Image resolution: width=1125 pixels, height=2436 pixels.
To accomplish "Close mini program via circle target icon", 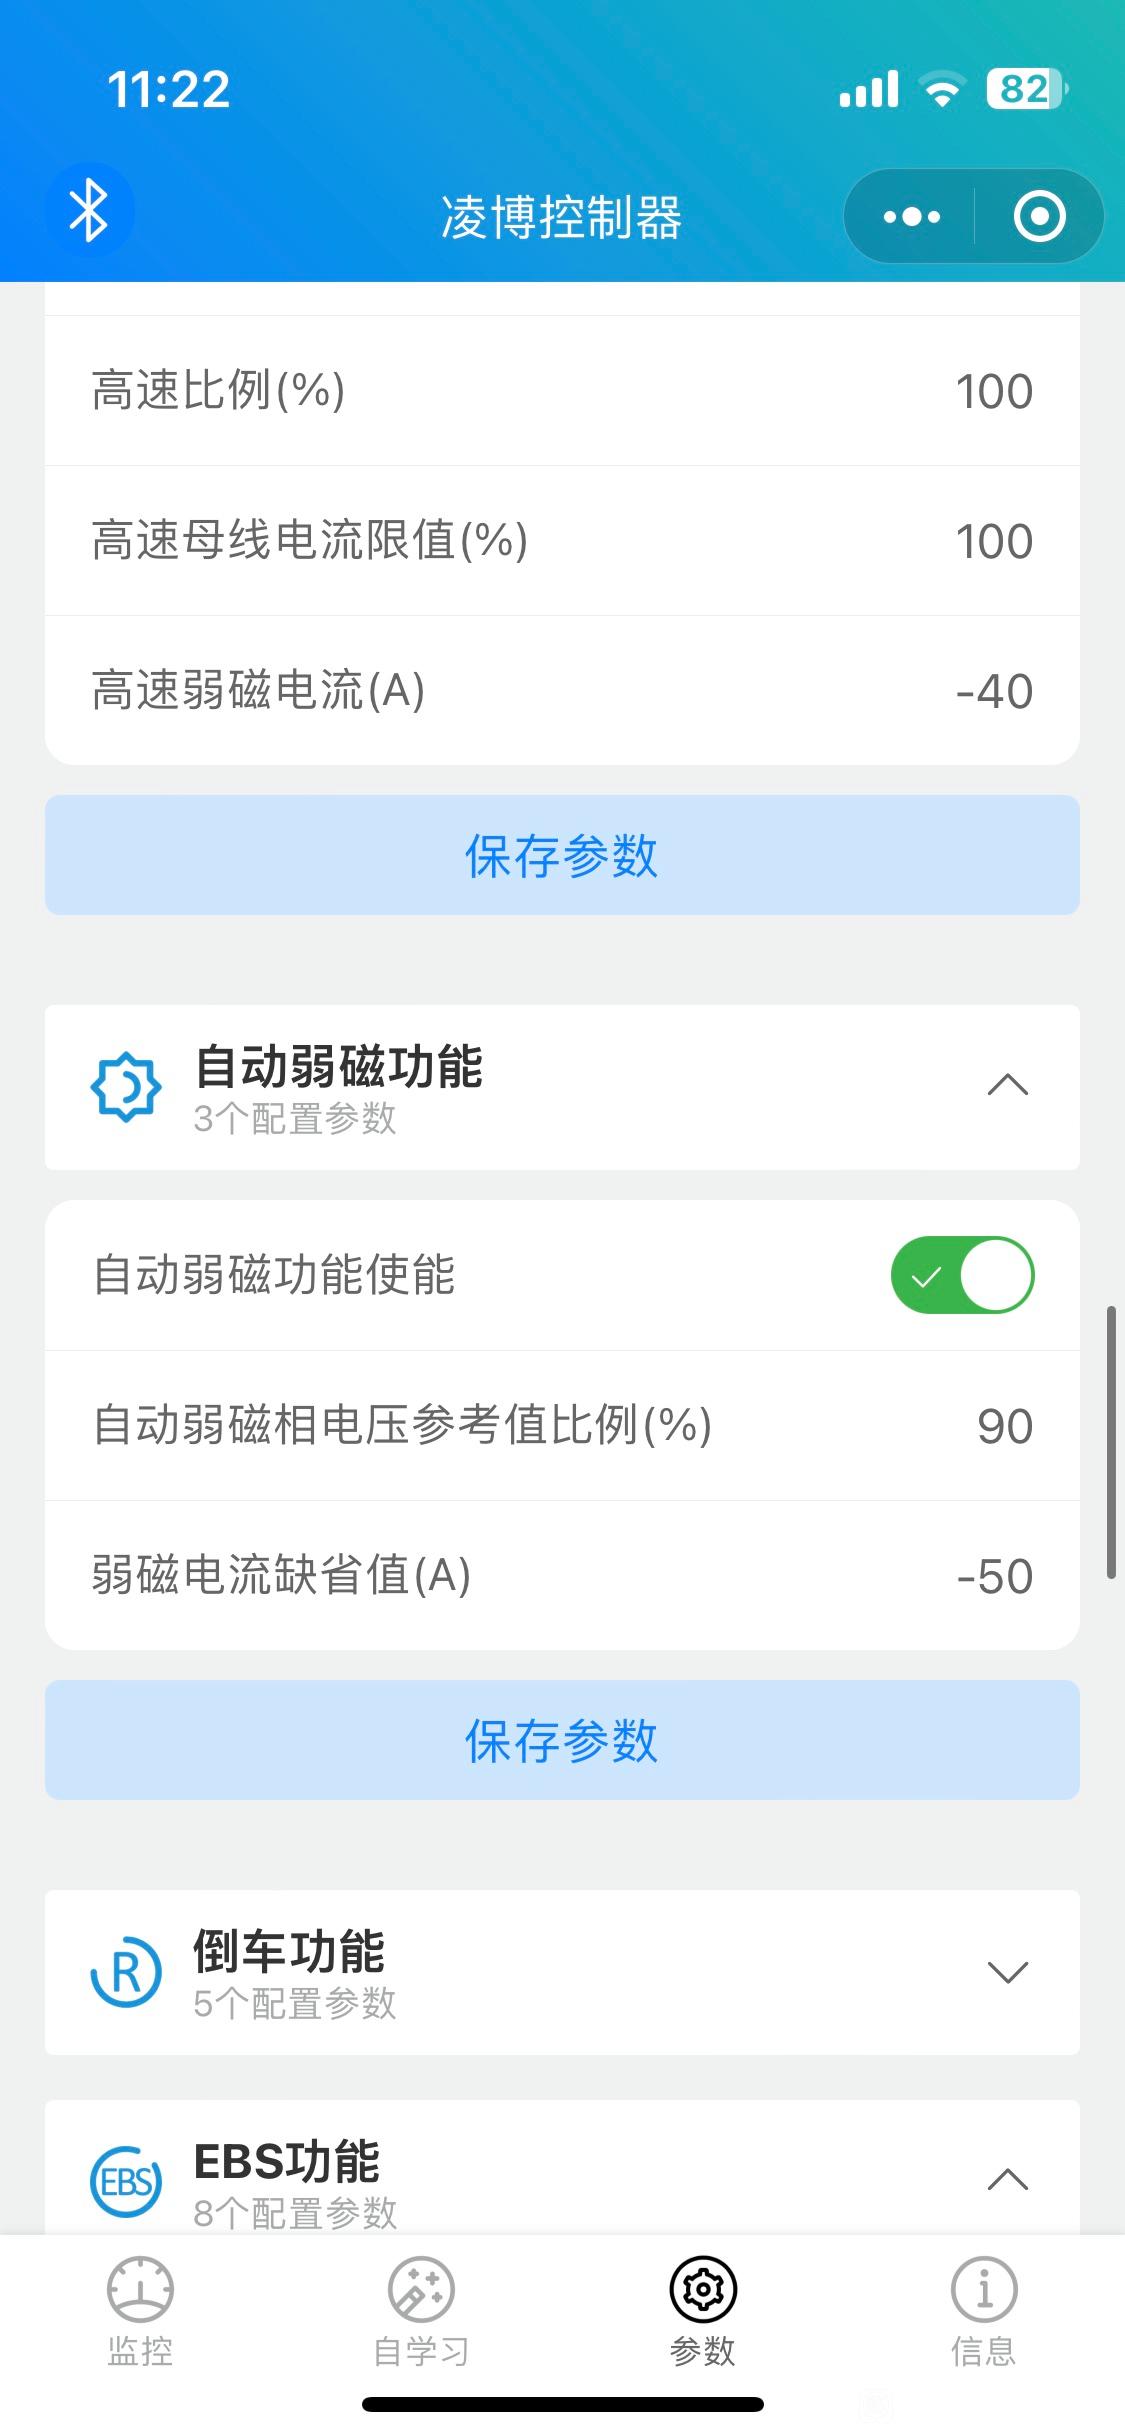I will tap(1039, 217).
